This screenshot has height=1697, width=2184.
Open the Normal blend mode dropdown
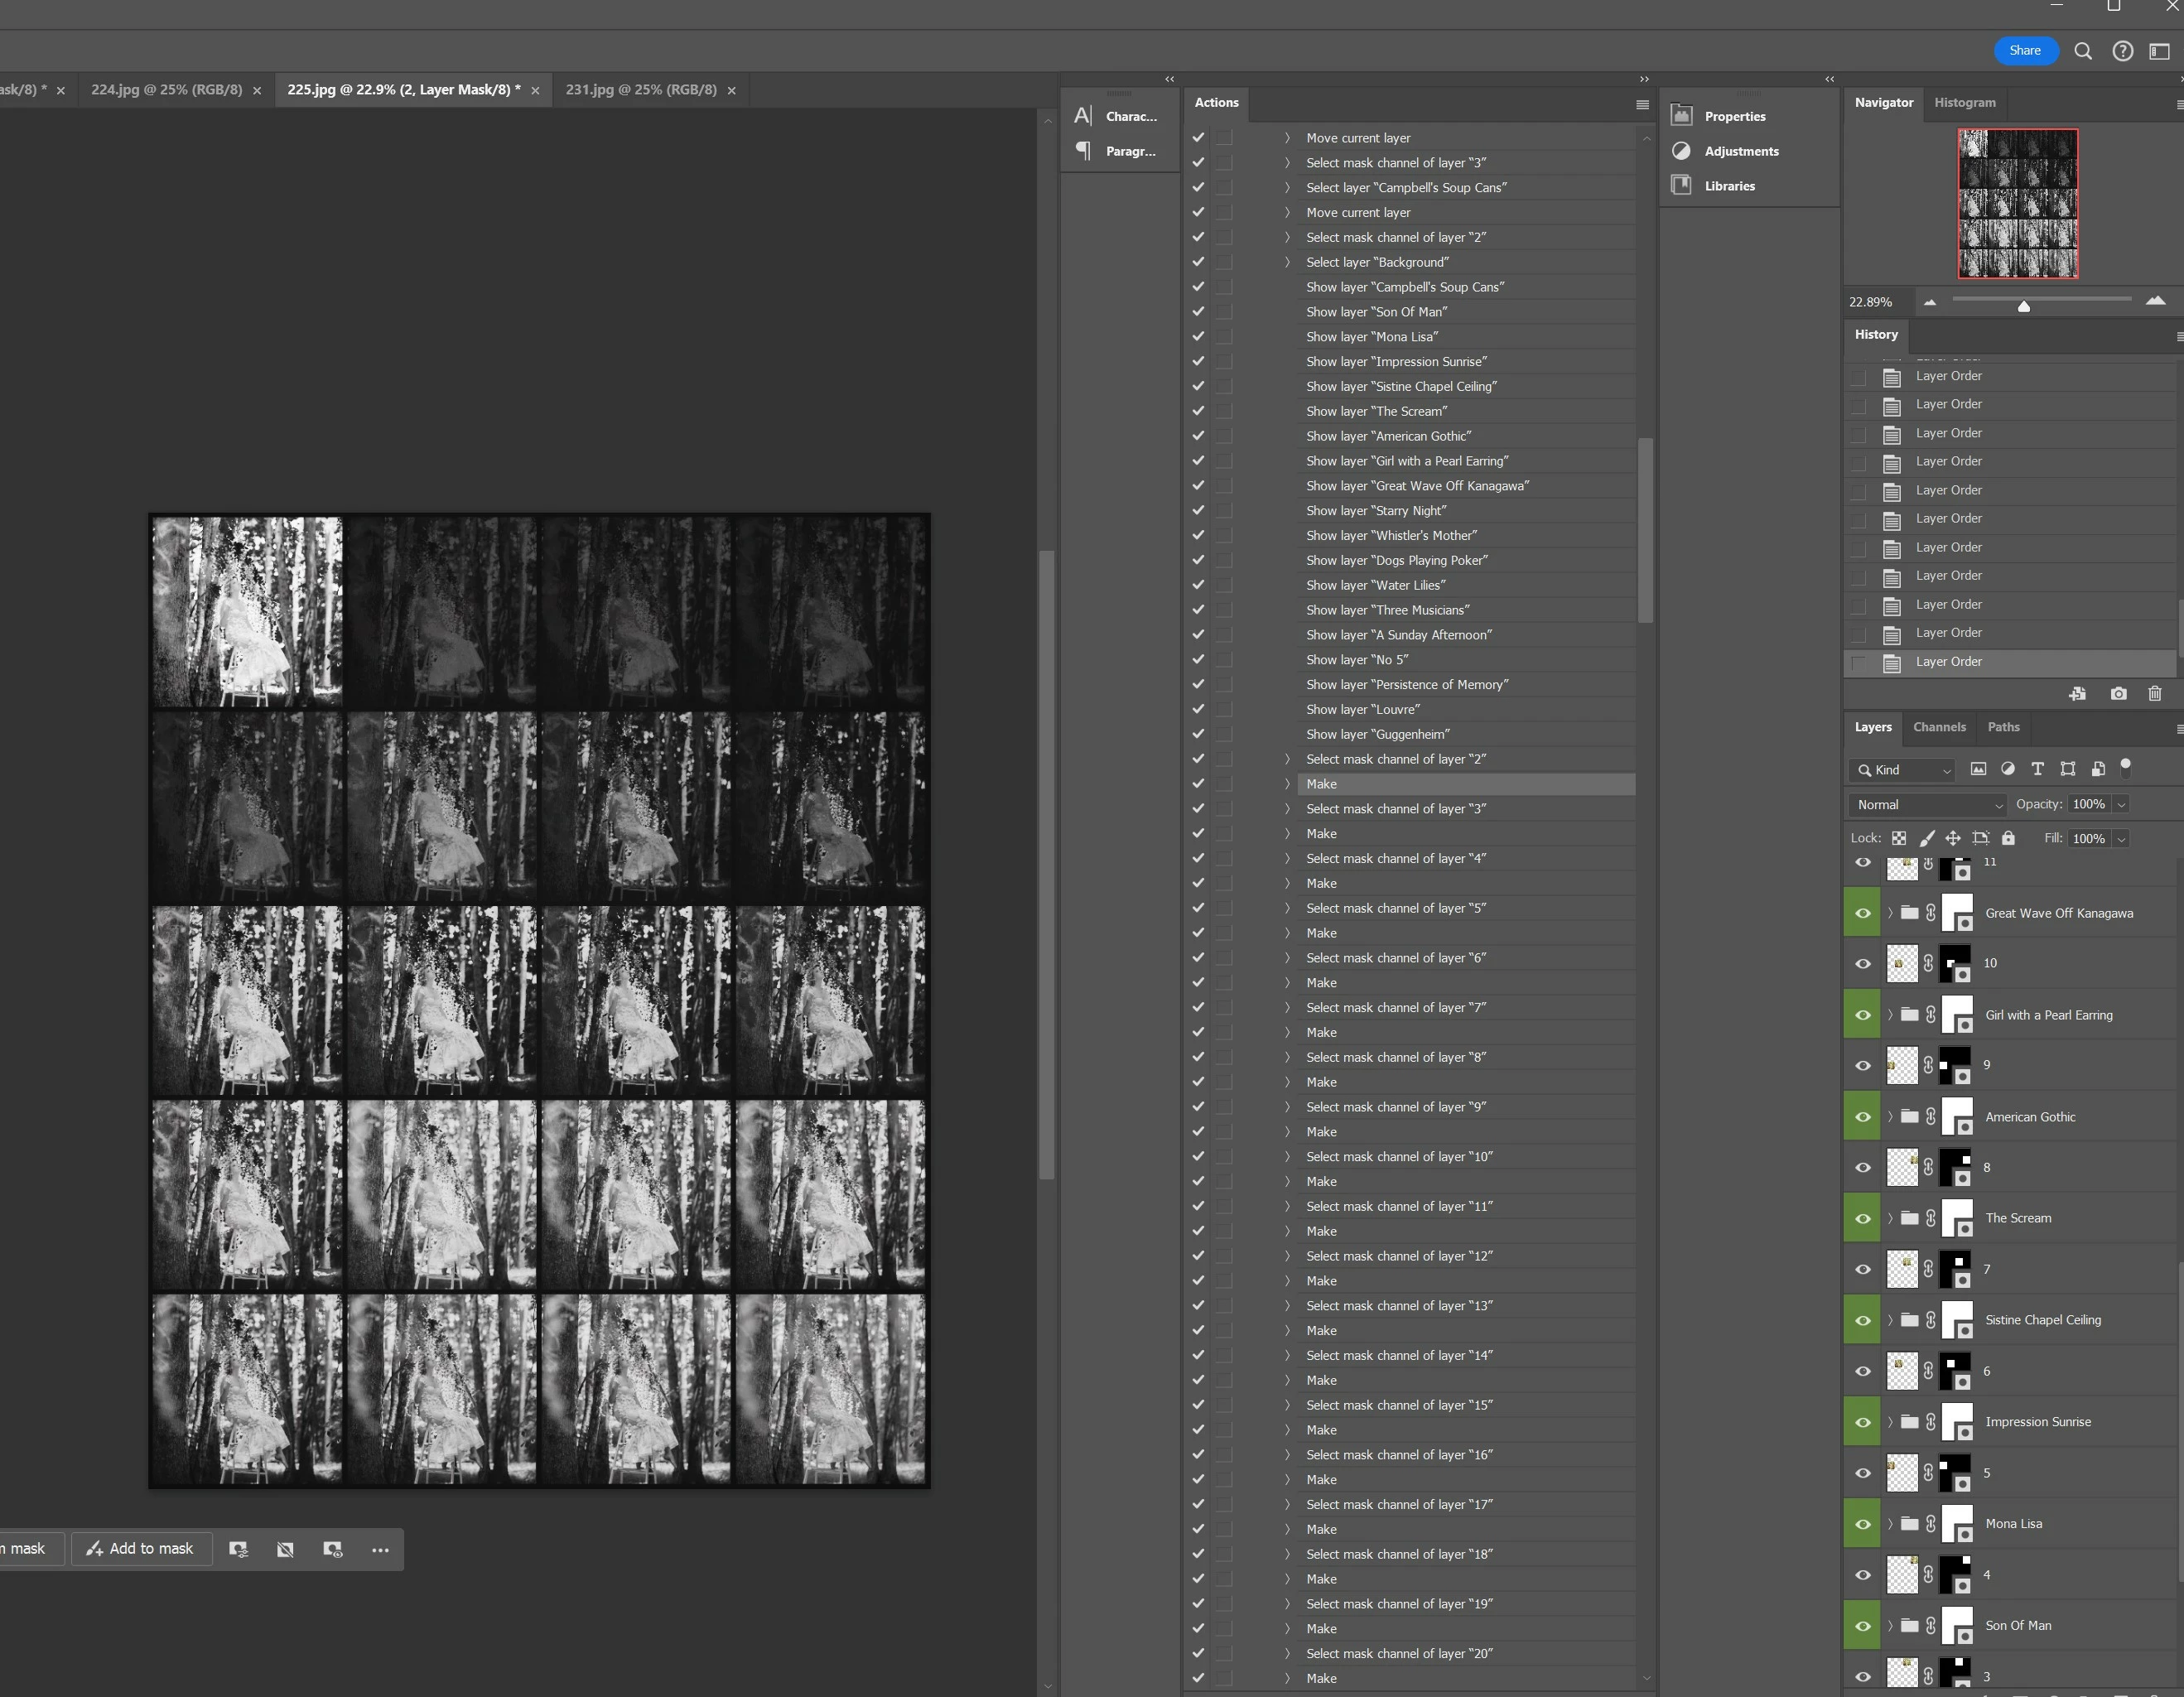1926,805
